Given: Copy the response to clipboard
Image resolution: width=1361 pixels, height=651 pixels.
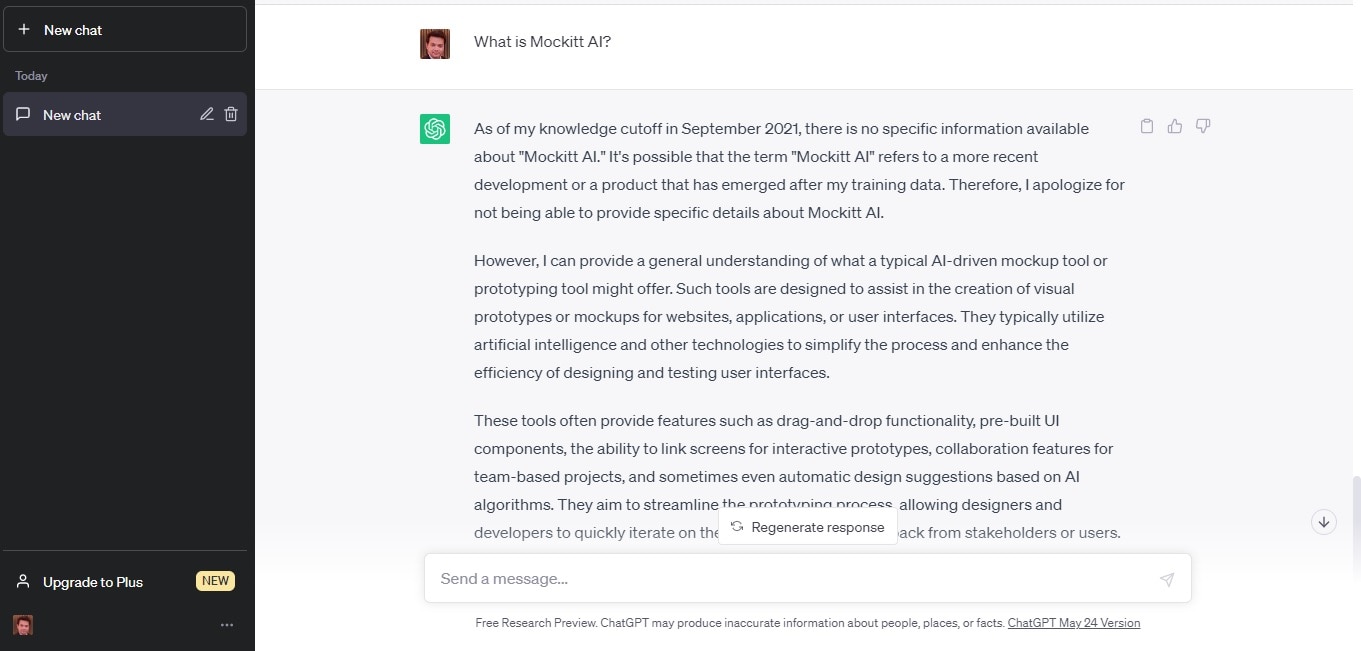Looking at the screenshot, I should pyautogui.click(x=1147, y=126).
